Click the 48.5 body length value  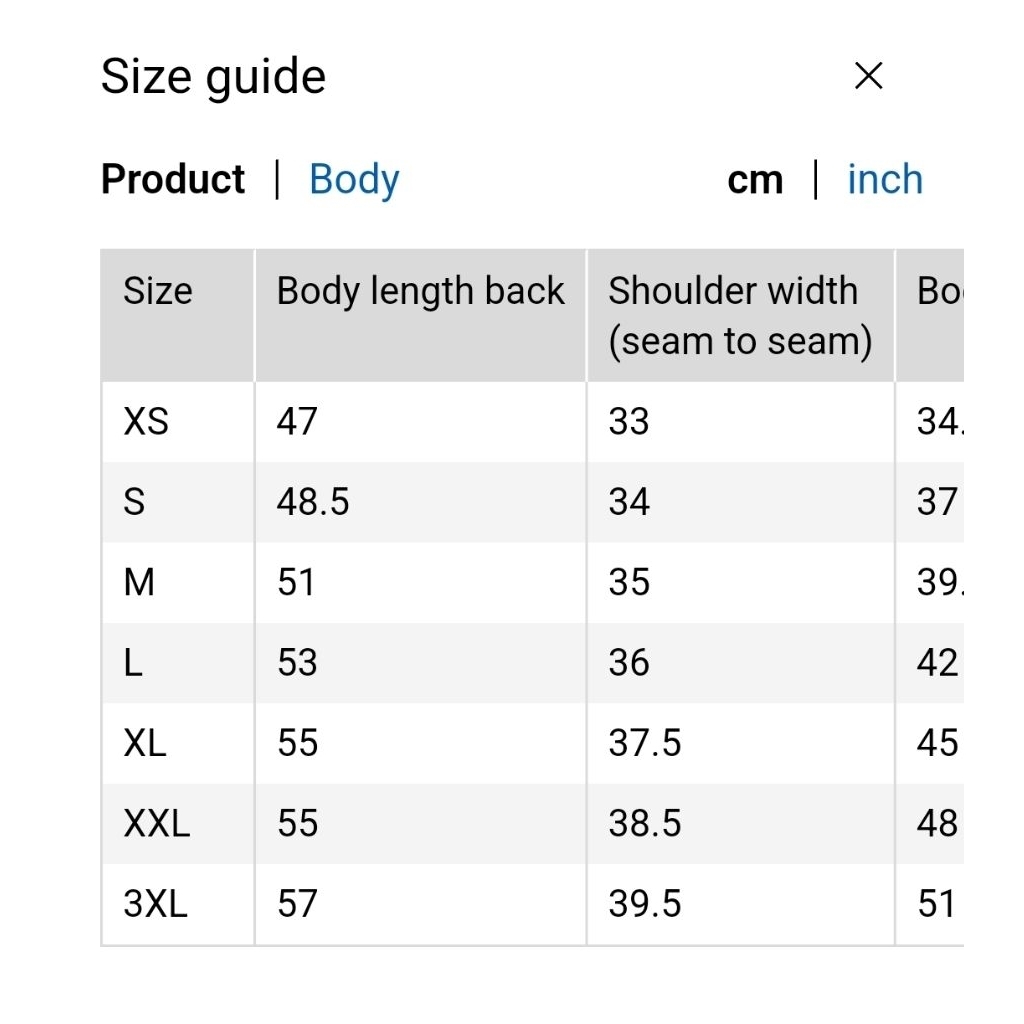(x=313, y=502)
